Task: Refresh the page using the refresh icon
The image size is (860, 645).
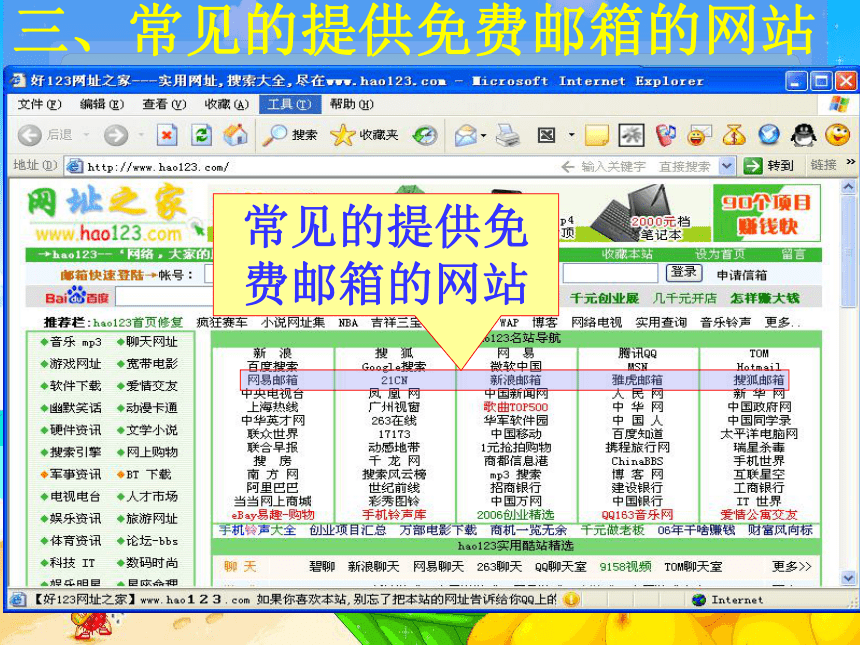Action: [x=201, y=135]
